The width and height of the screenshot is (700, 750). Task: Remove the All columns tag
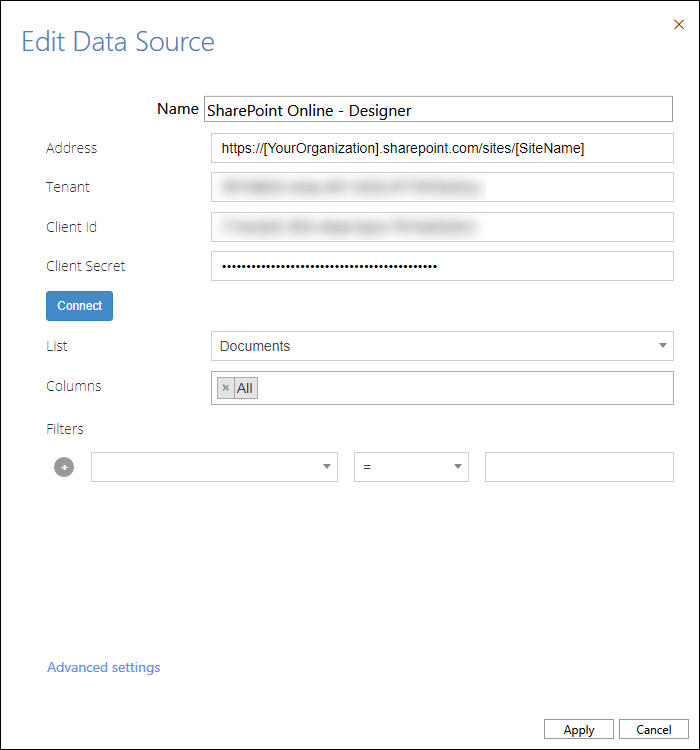click(x=226, y=388)
